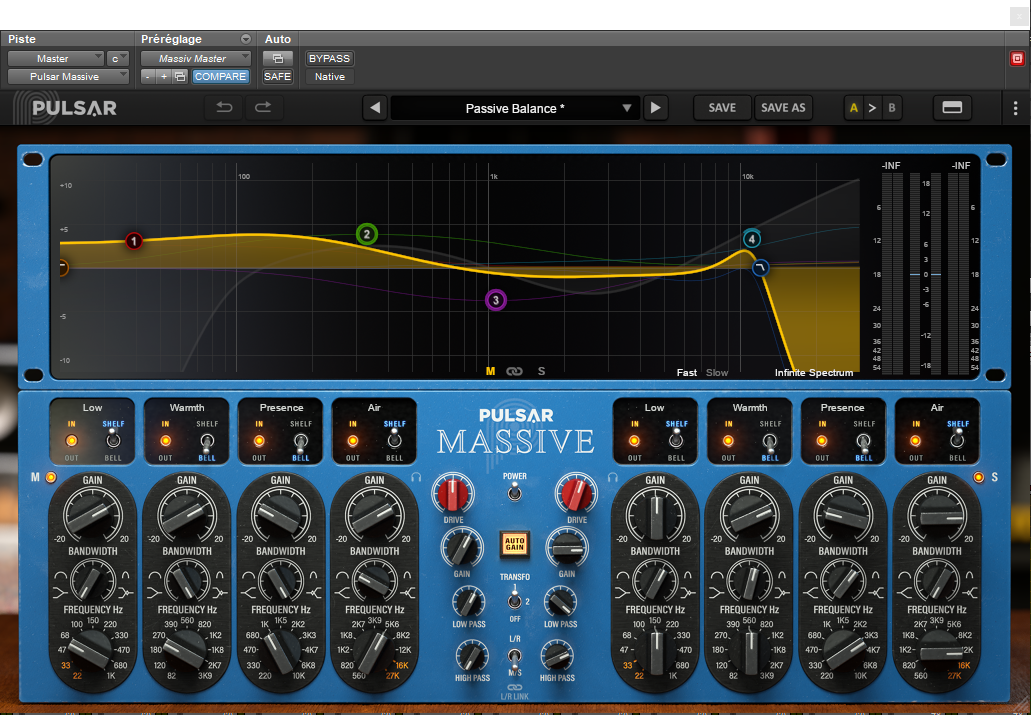Viewport: 1031px width, 715px height.
Task: Click the SAVE AS button
Action: tap(783, 108)
